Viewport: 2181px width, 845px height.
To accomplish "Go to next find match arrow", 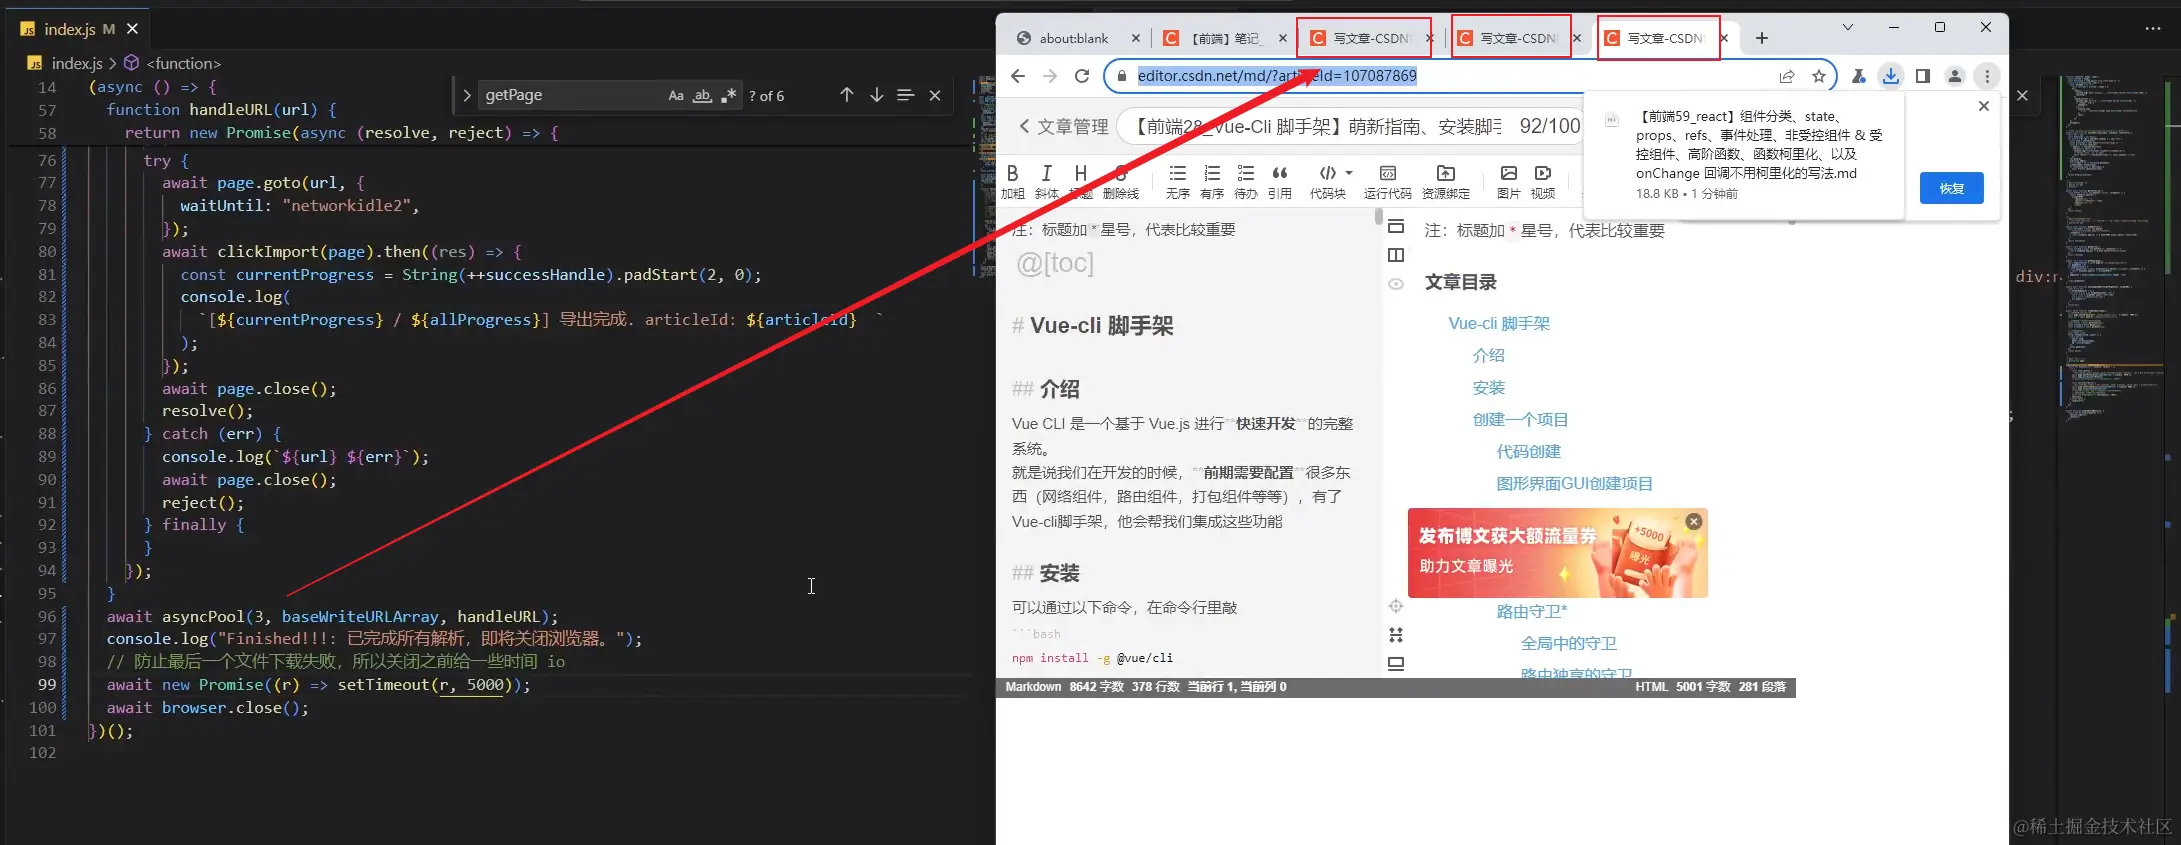I will pyautogui.click(x=876, y=94).
